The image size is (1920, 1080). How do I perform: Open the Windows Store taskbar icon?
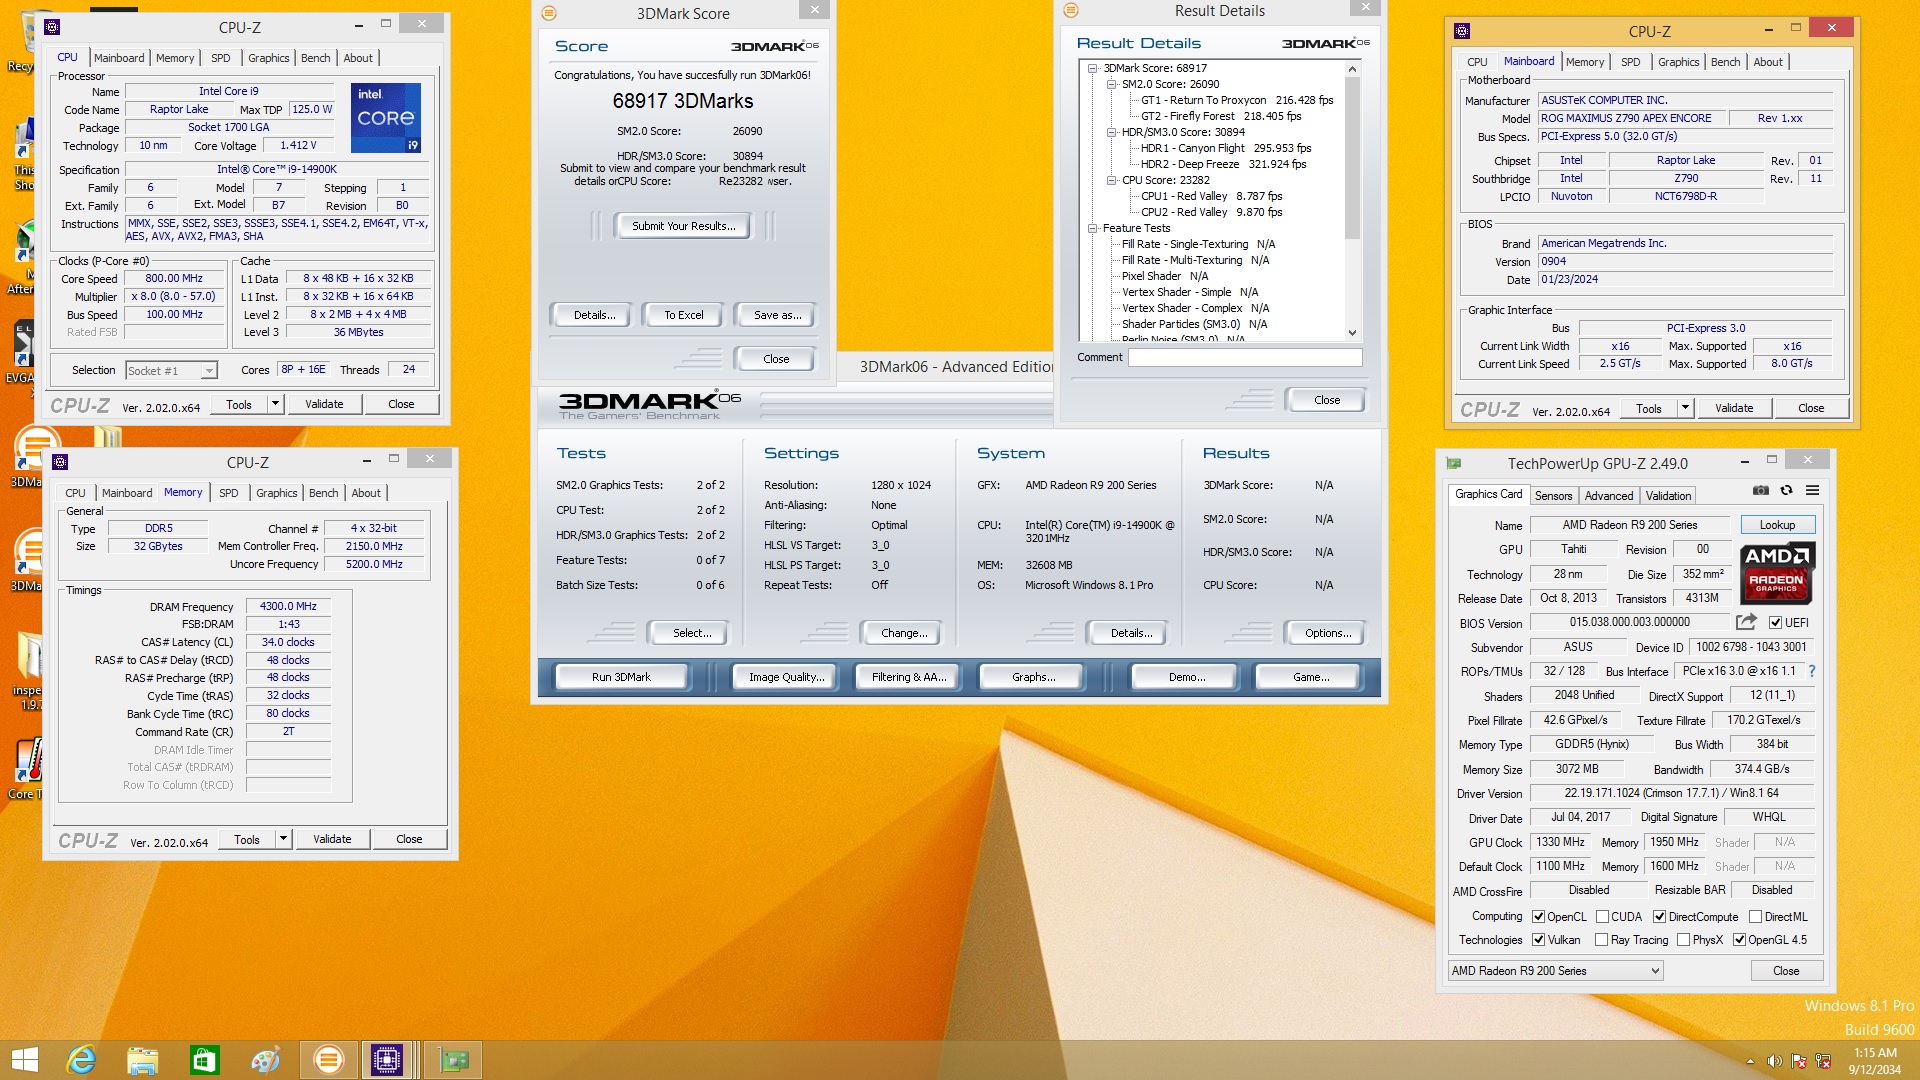coord(204,1060)
